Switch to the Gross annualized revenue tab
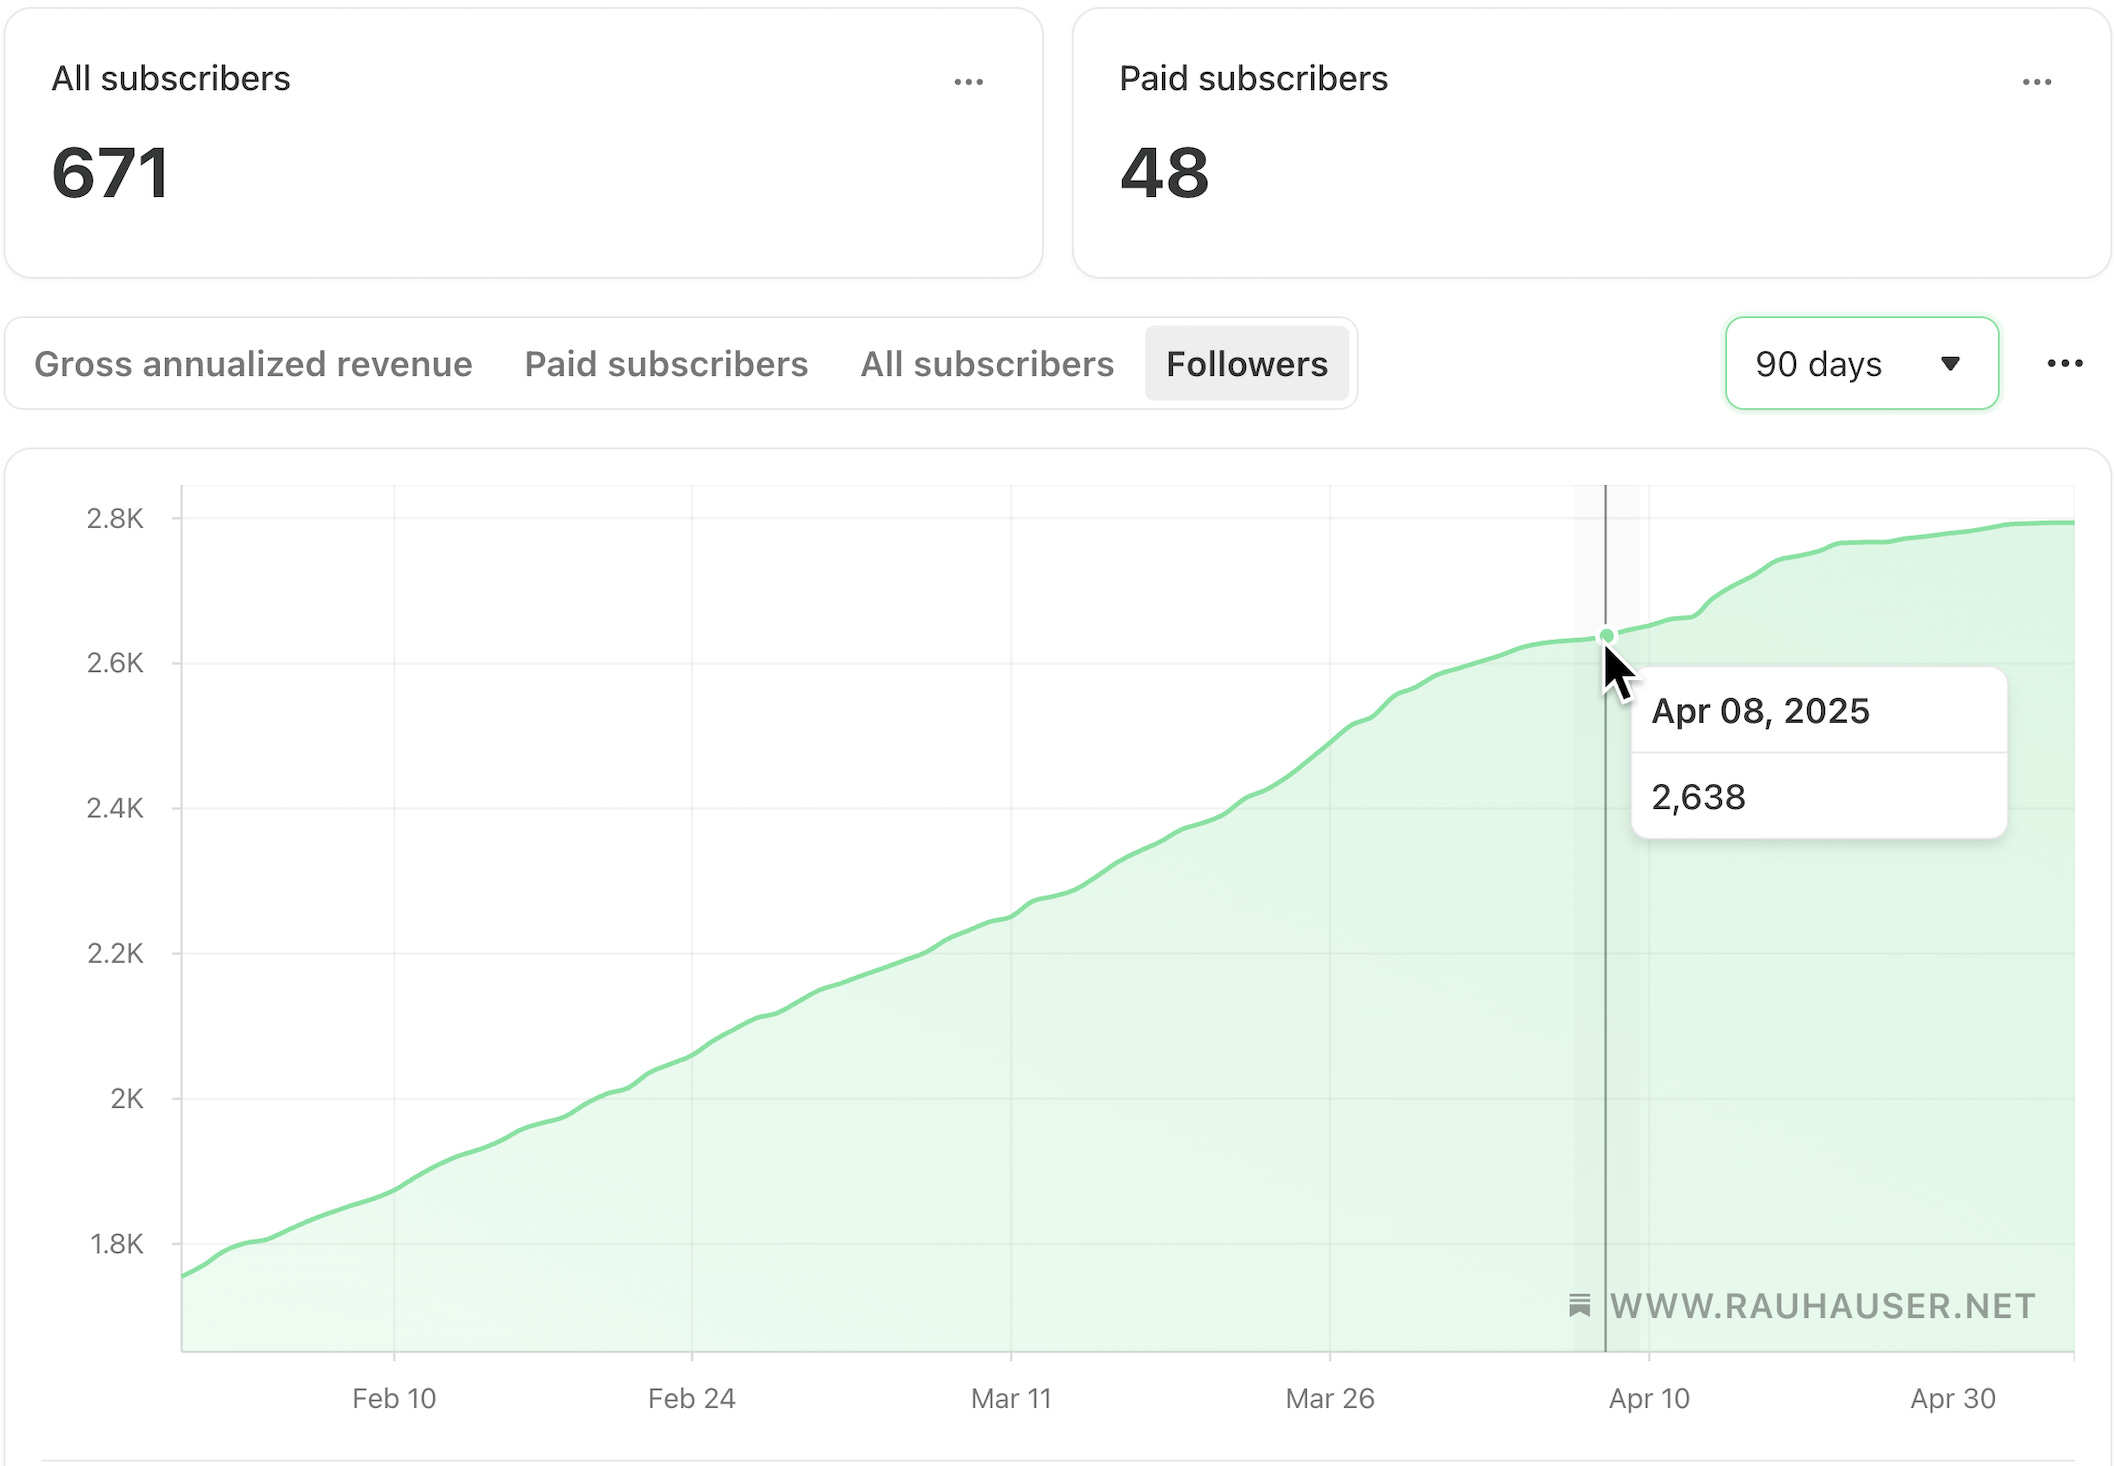 [253, 364]
